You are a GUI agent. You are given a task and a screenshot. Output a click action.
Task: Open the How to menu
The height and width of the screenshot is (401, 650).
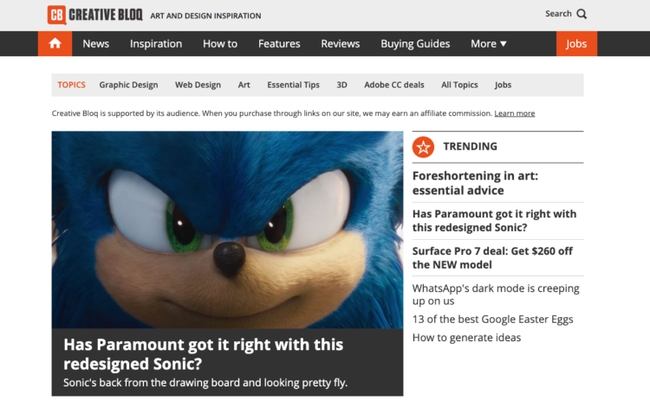(220, 44)
